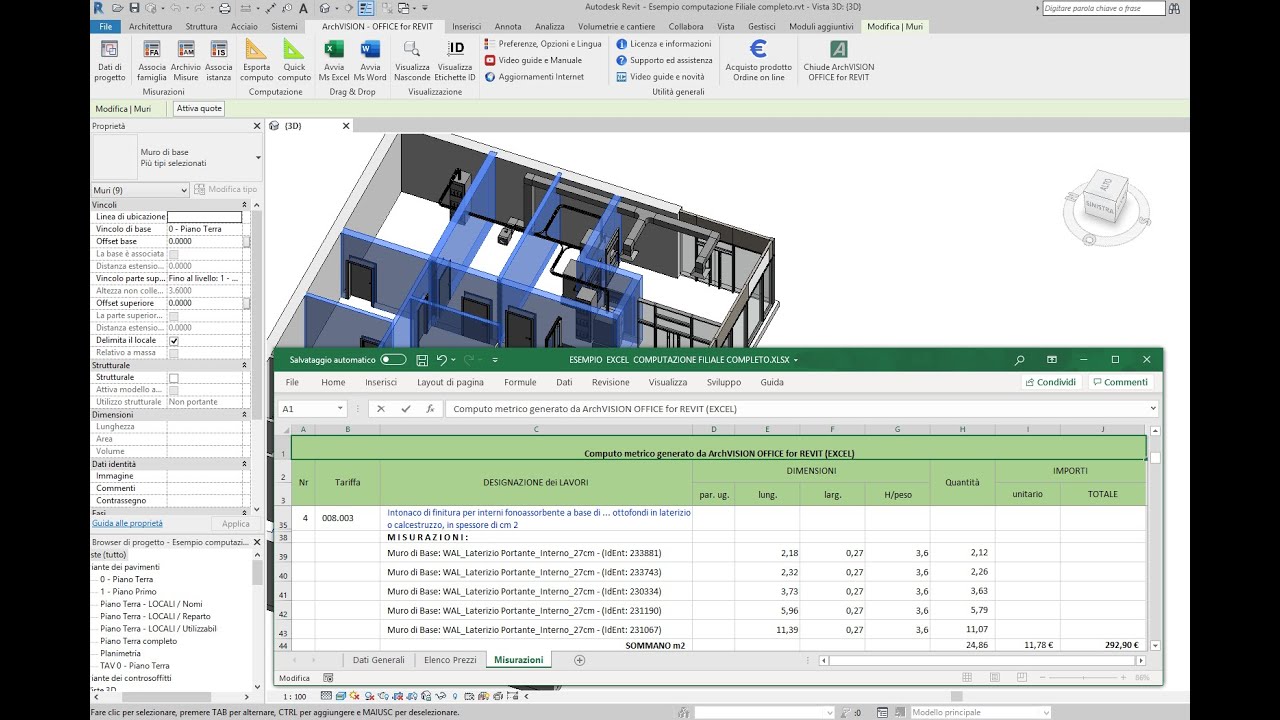Image resolution: width=1280 pixels, height=720 pixels.
Task: Toggle Visualizza Nasconde
Action: (x=412, y=60)
